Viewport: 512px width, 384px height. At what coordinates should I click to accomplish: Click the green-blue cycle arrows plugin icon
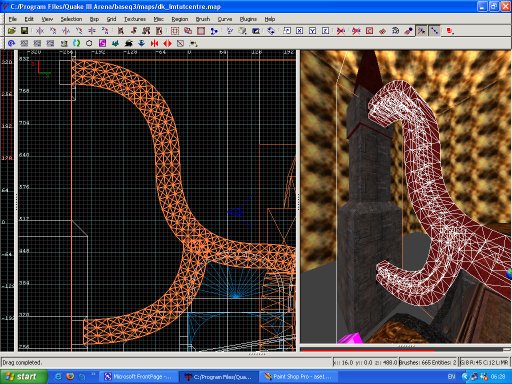point(76,43)
